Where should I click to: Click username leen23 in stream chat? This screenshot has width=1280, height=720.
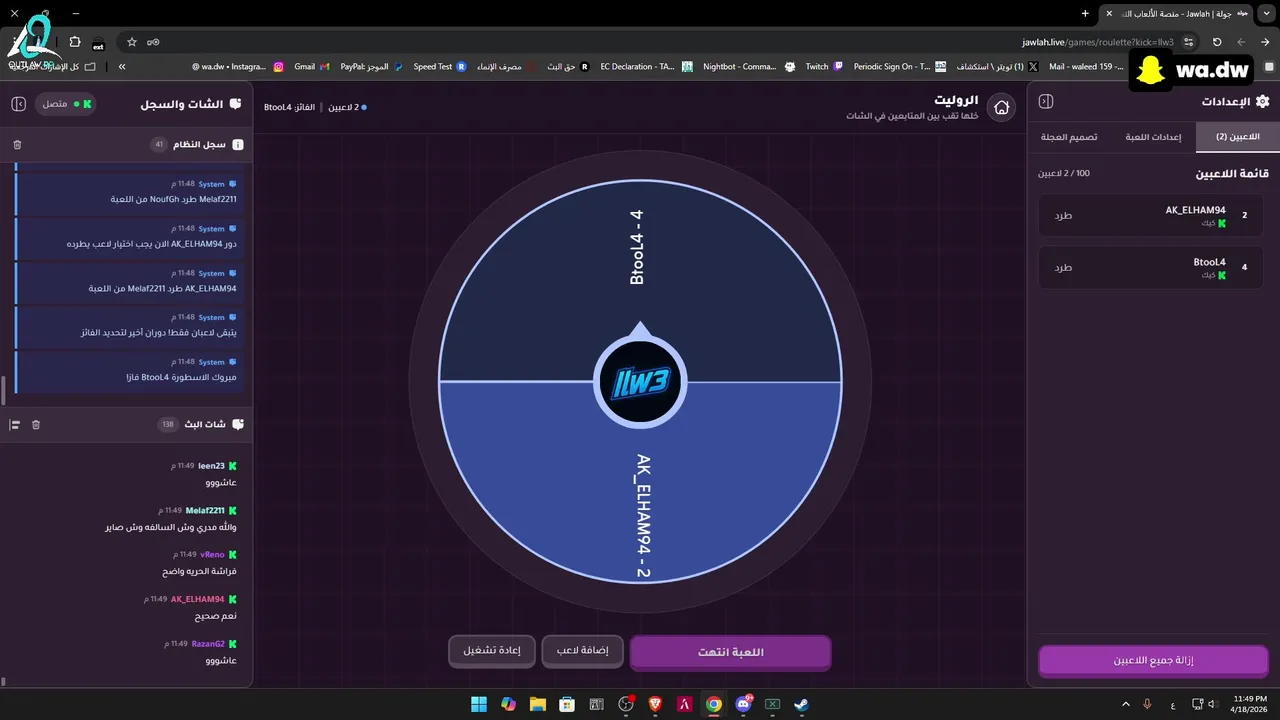pyautogui.click(x=211, y=466)
